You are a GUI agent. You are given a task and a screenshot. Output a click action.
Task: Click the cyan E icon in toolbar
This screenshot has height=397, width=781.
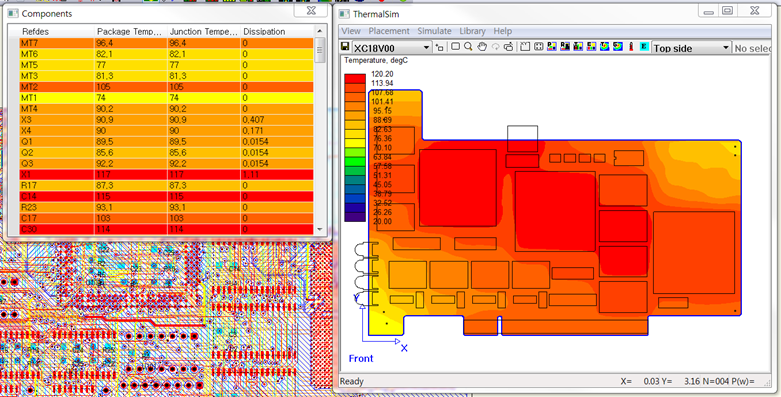tap(644, 47)
